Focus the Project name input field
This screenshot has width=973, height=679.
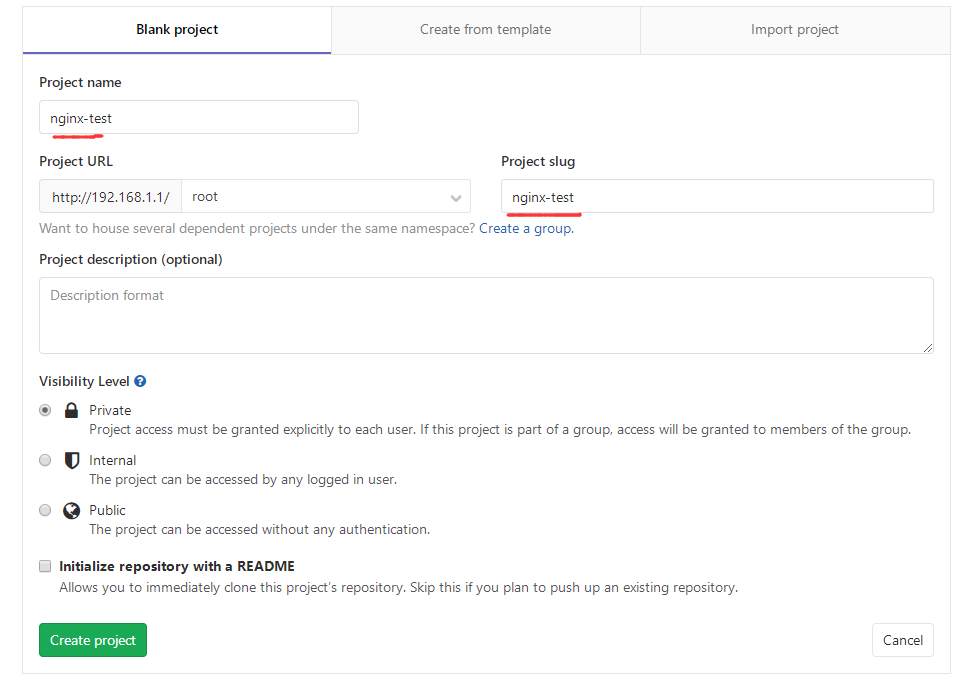[x=199, y=117]
